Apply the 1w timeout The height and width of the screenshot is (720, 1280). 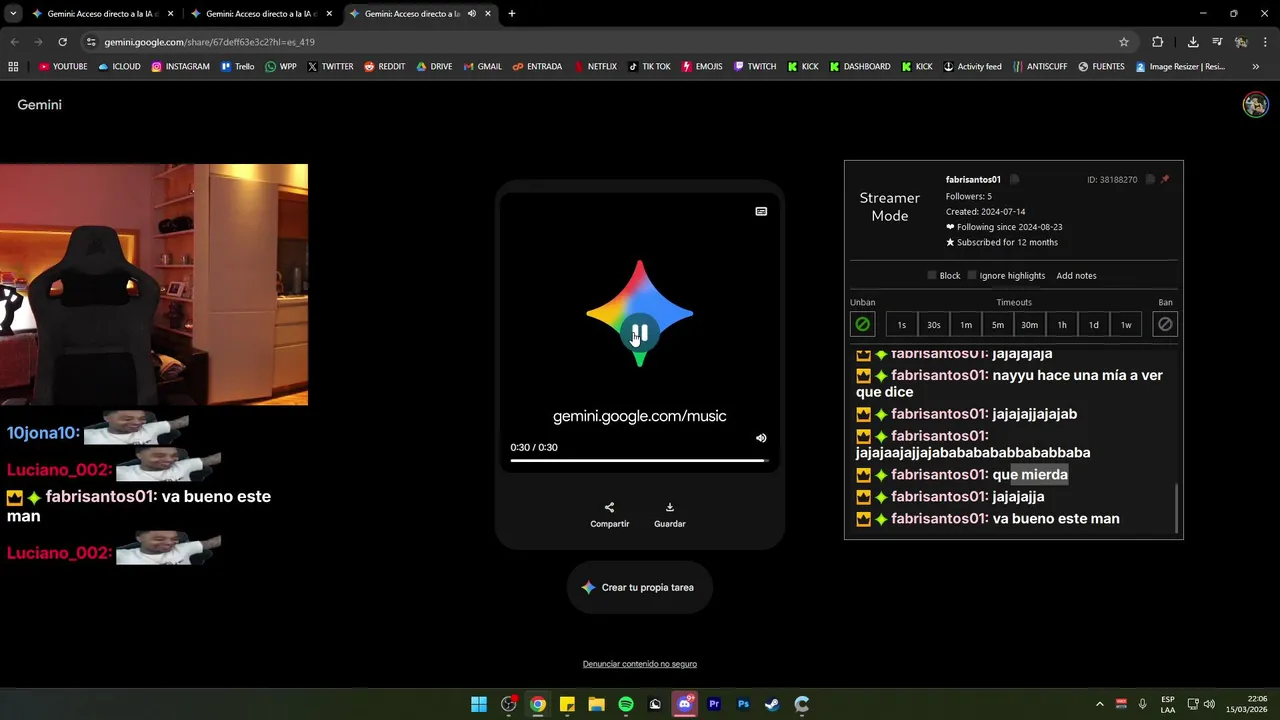[1126, 325]
